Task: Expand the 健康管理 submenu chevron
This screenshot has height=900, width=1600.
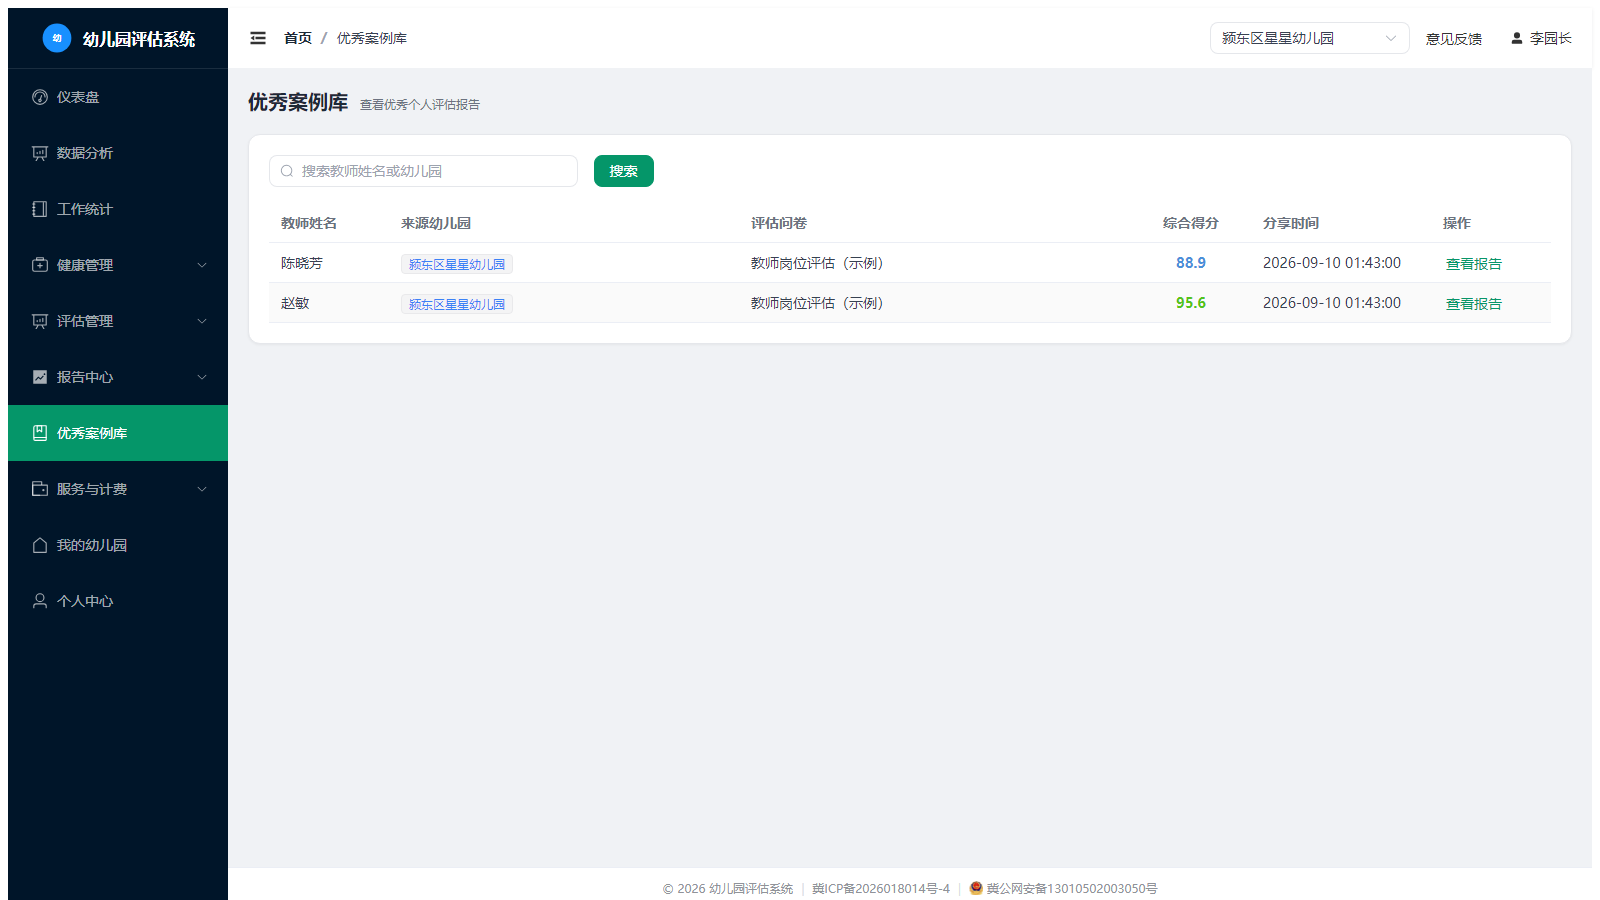Action: click(202, 265)
